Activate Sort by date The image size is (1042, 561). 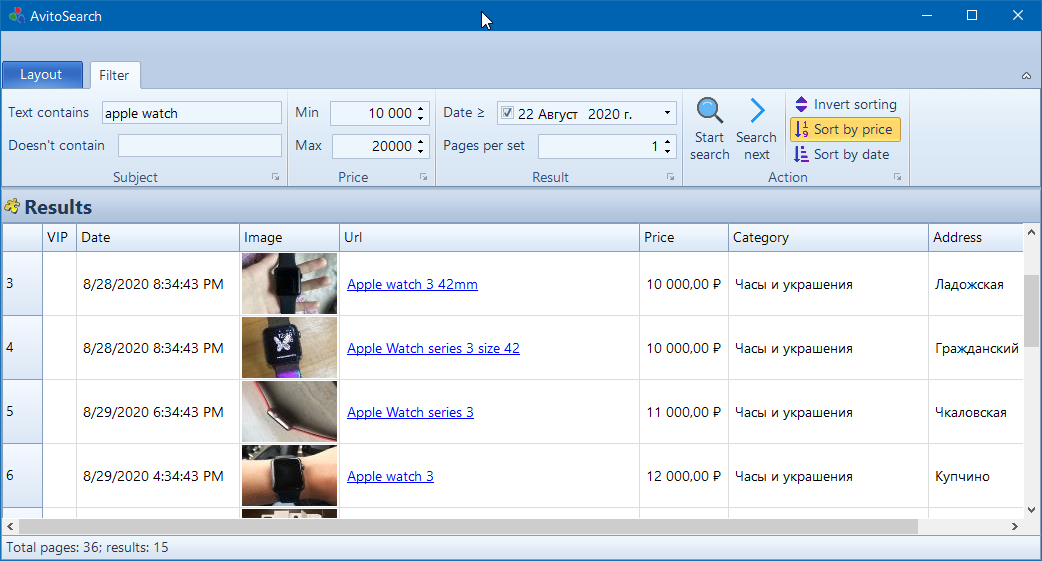click(x=842, y=154)
